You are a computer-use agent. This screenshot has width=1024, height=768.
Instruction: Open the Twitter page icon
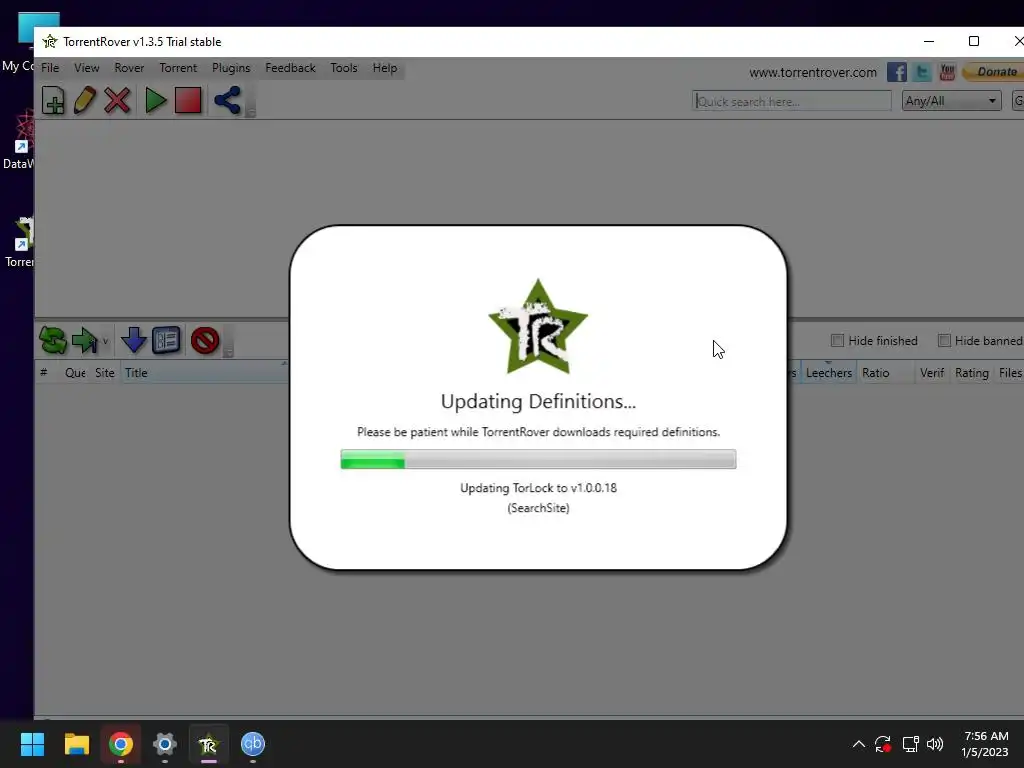click(922, 72)
